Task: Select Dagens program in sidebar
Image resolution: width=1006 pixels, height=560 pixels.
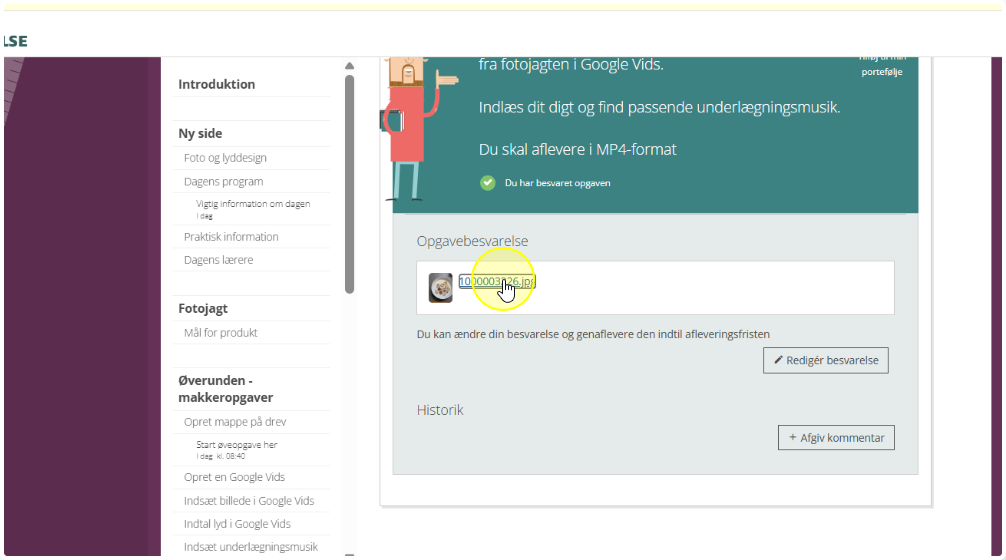Action: tap(223, 182)
